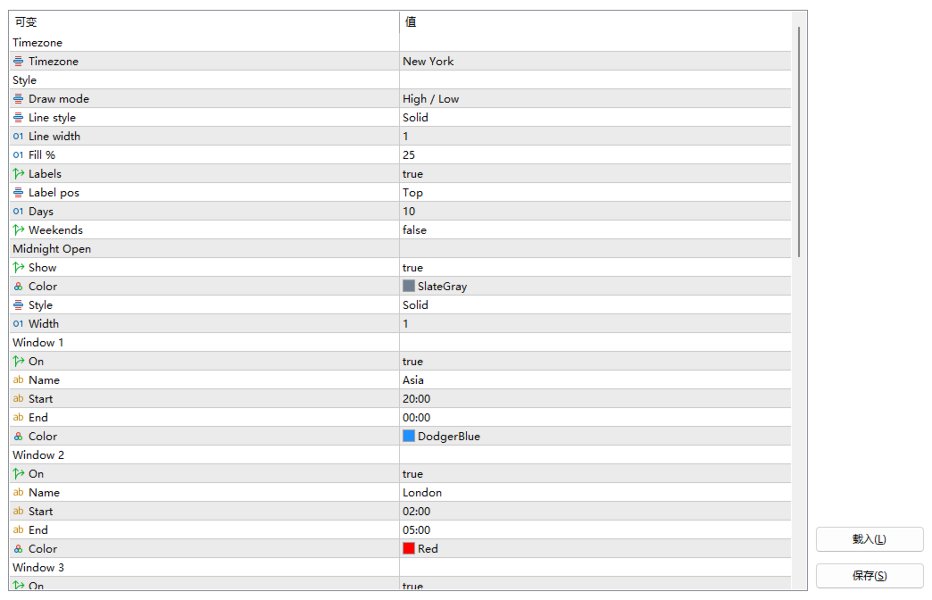Click the string icon beside Window 2 Start
Image resolution: width=932 pixels, height=600 pixels.
[x=18, y=511]
